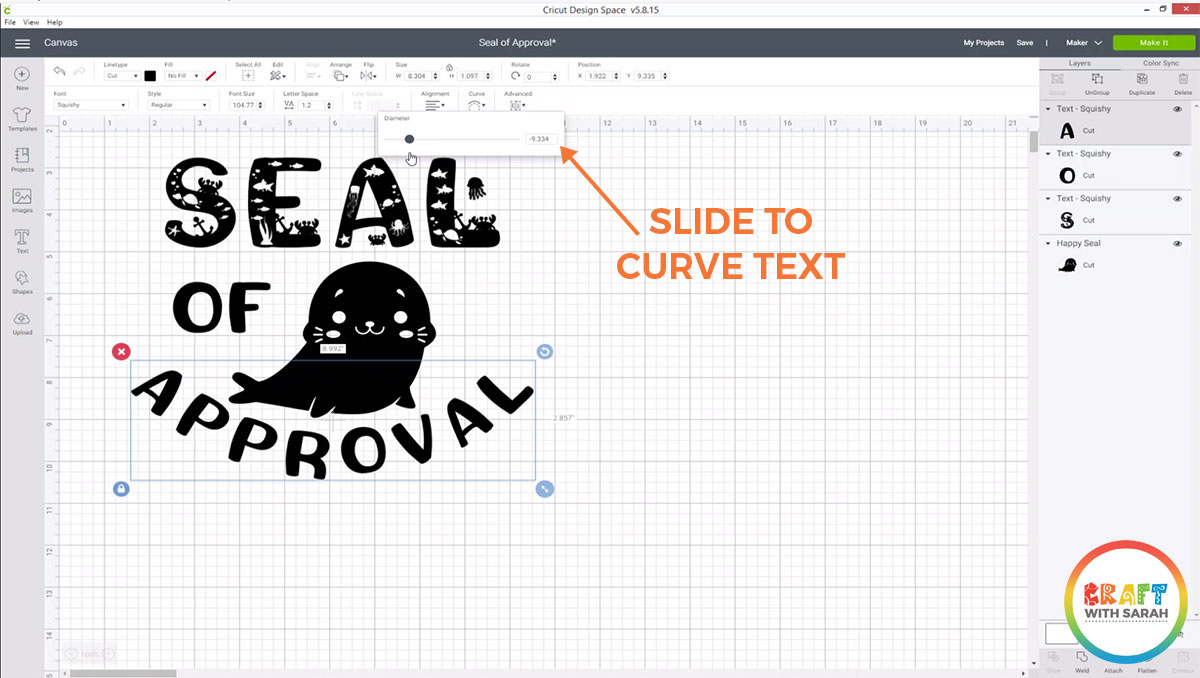Image resolution: width=1200 pixels, height=678 pixels.
Task: Select the Text tool in the left sidebar
Action: [x=21, y=238]
